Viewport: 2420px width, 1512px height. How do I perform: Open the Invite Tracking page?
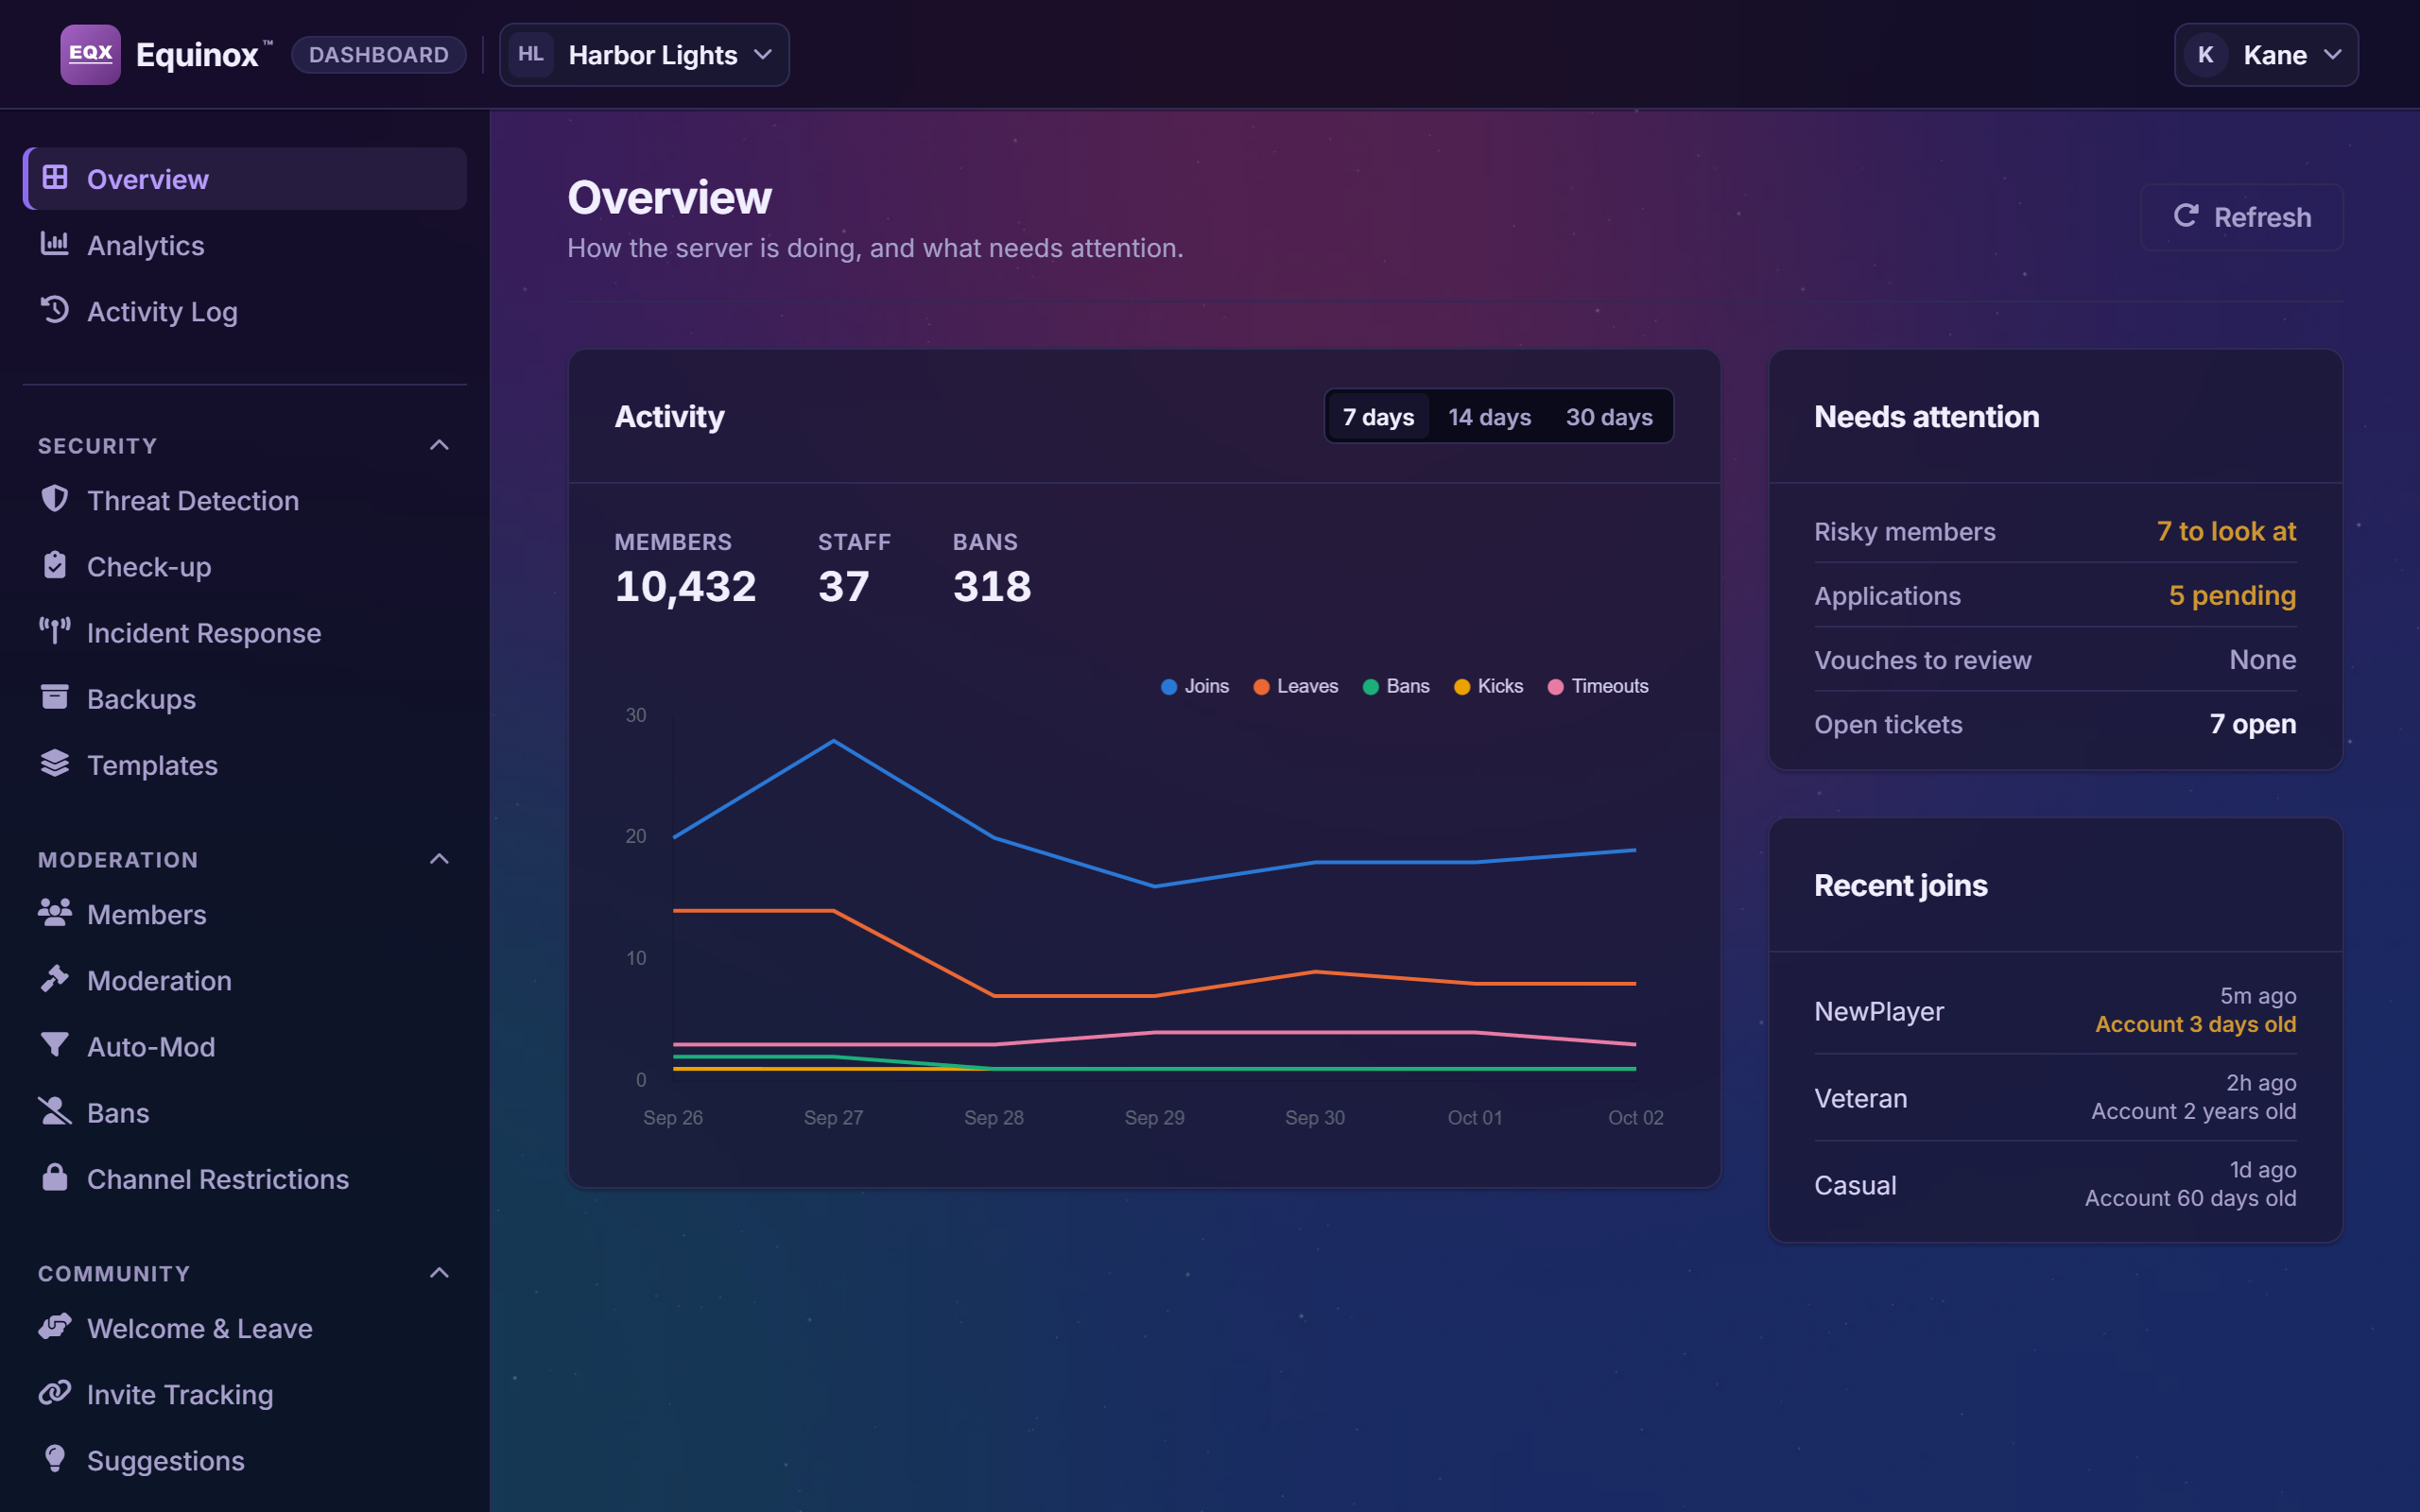(245, 1394)
